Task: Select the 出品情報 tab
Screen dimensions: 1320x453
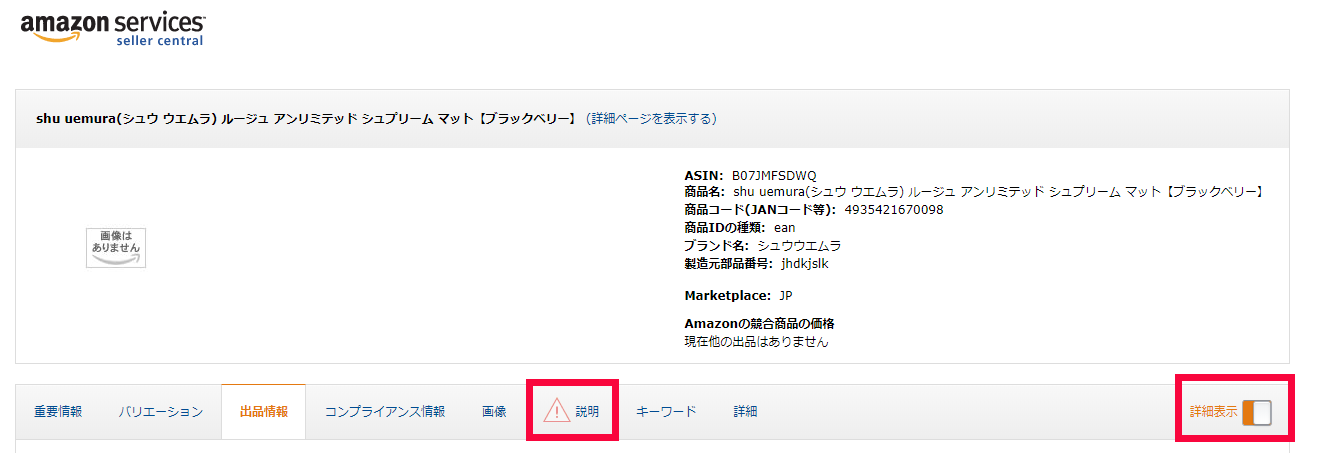Action: 264,412
